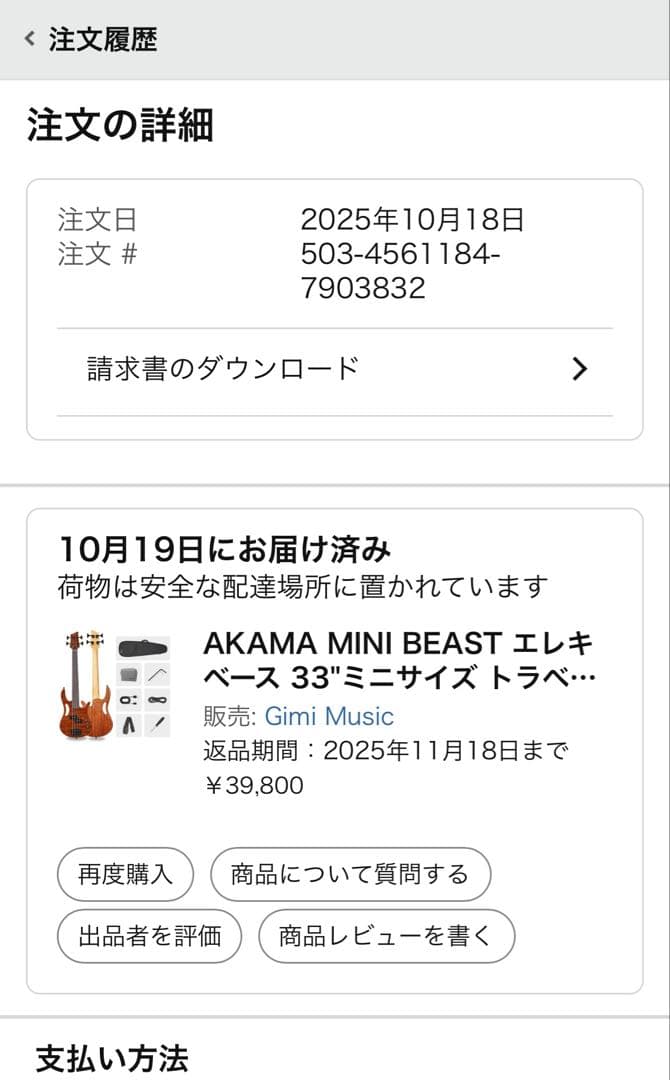The image size is (670, 1080).
Task: Tap 商品レビューを書く to write a review
Action: click(387, 936)
